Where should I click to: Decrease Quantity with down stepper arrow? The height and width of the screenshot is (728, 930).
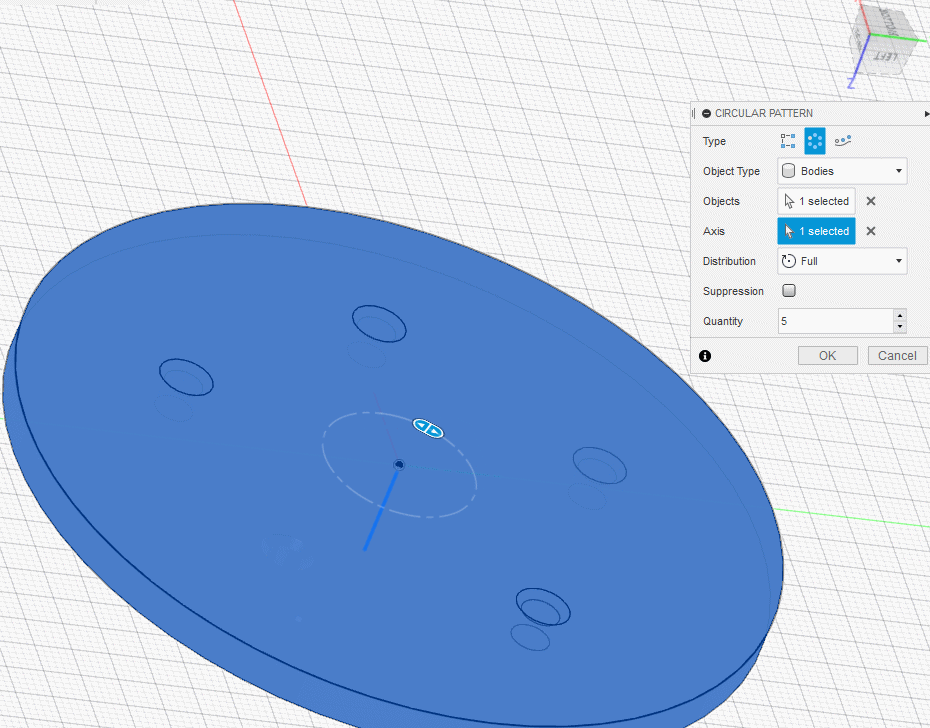tap(900, 327)
